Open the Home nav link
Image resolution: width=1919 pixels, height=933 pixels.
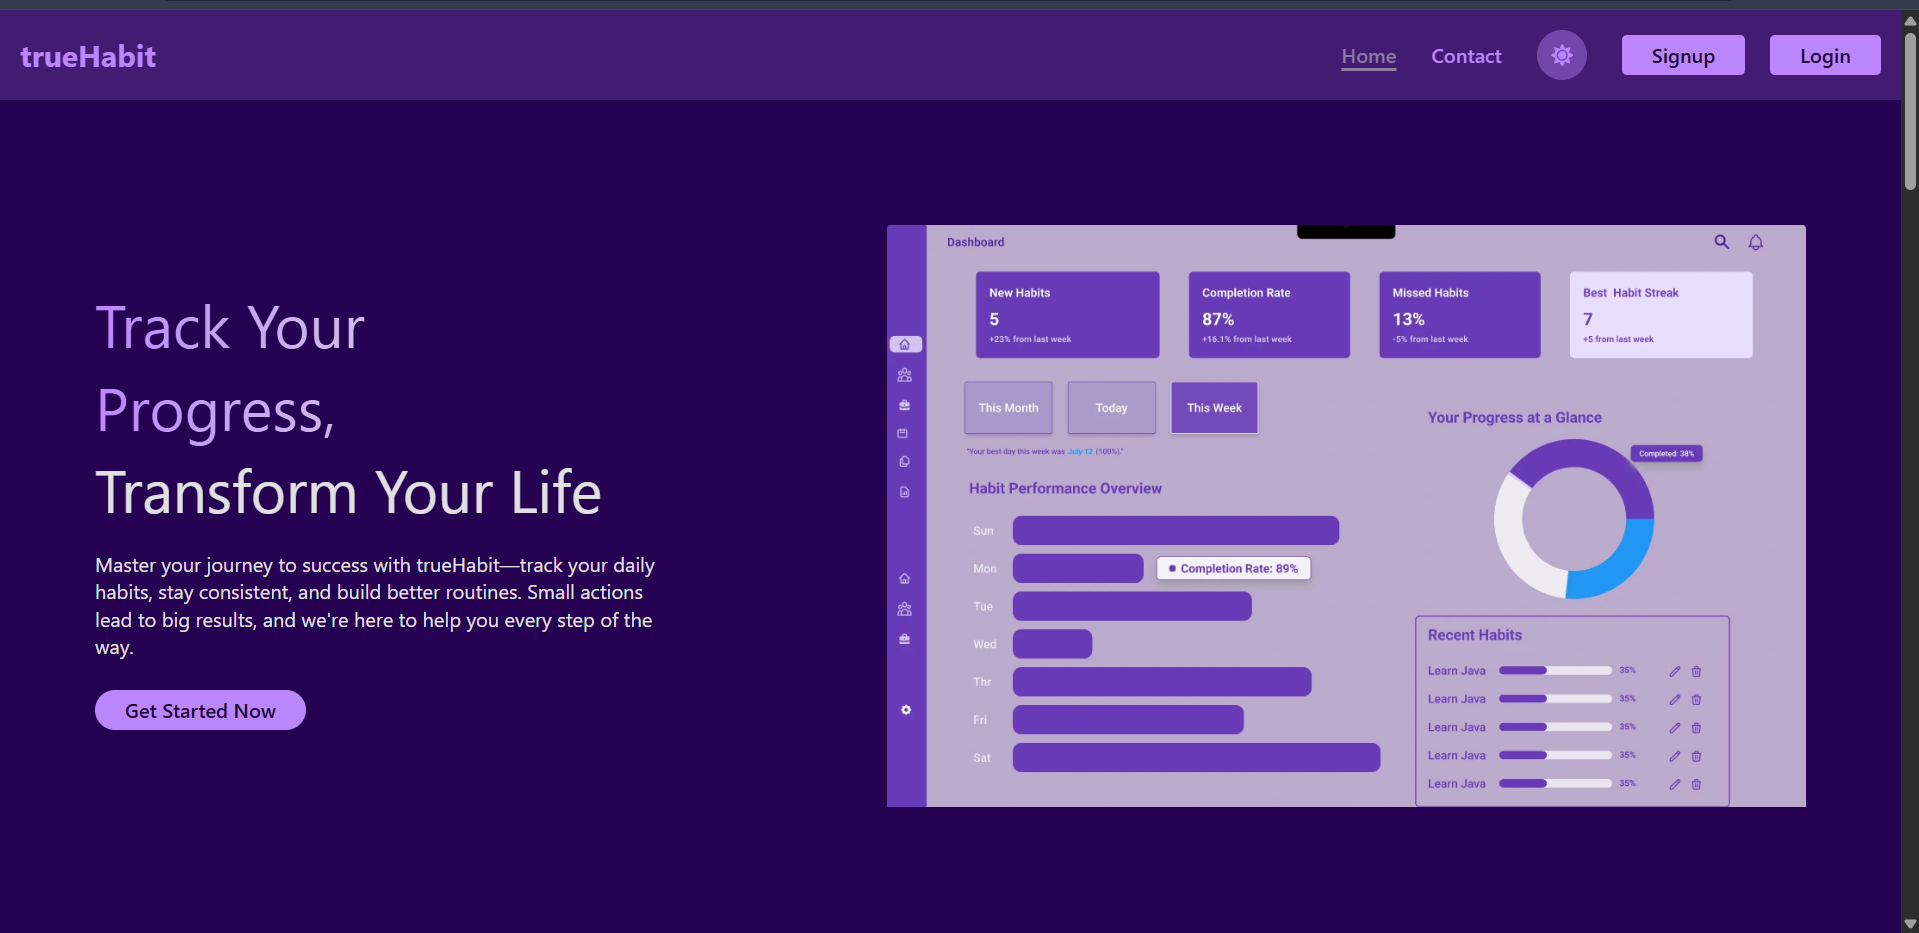[1368, 57]
